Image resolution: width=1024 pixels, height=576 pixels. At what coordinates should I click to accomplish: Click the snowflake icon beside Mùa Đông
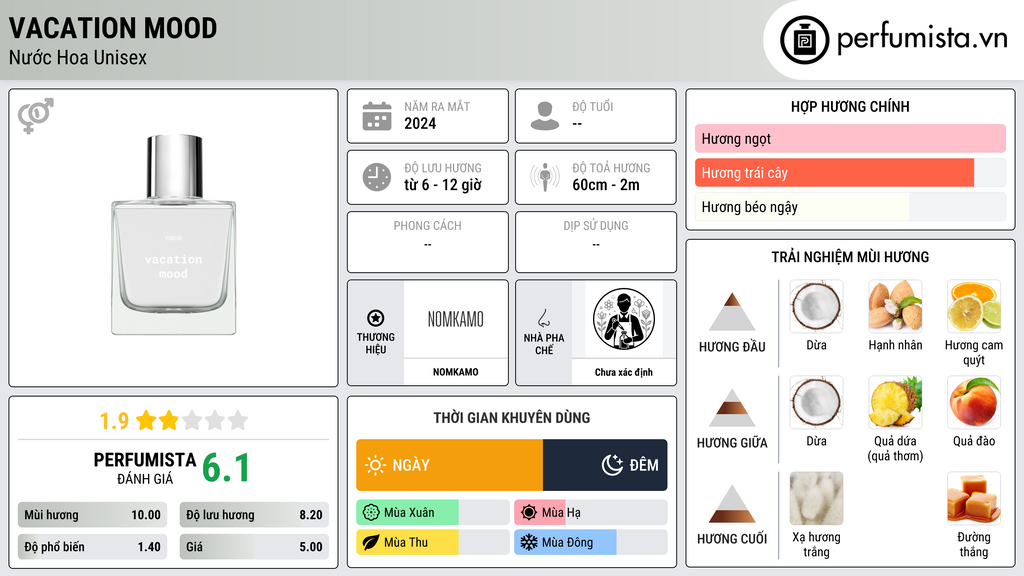[529, 542]
